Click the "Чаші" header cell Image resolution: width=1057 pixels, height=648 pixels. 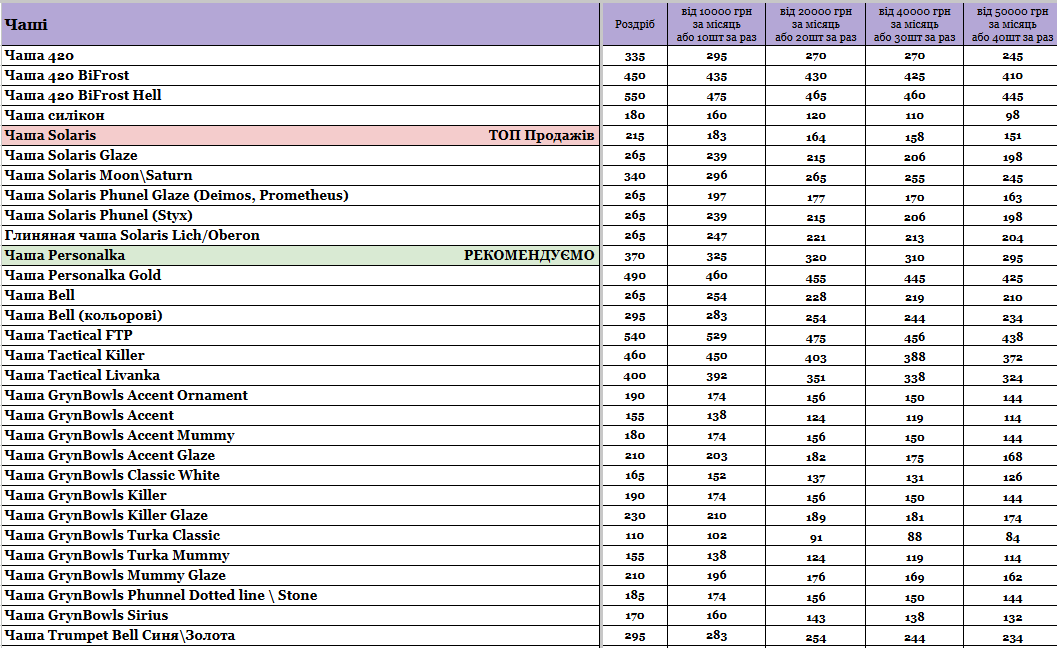click(x=27, y=24)
